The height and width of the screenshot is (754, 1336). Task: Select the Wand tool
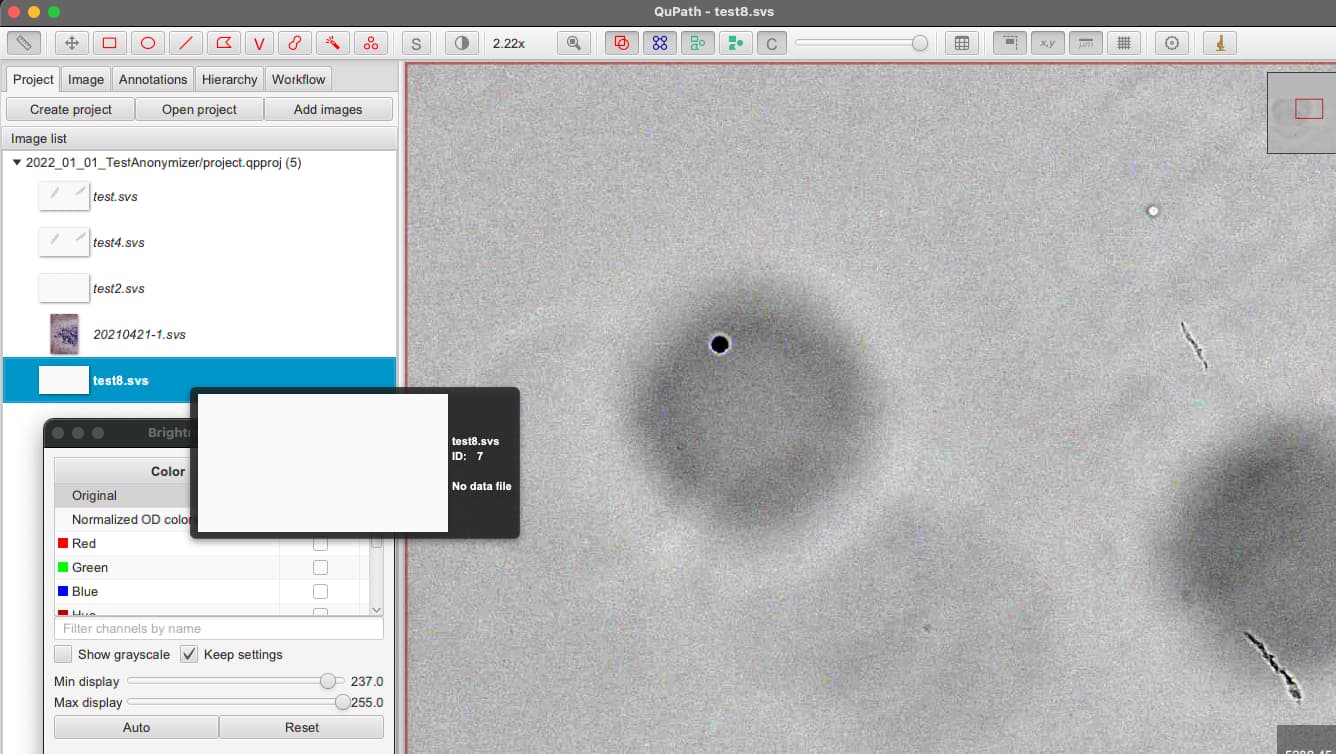[333, 43]
